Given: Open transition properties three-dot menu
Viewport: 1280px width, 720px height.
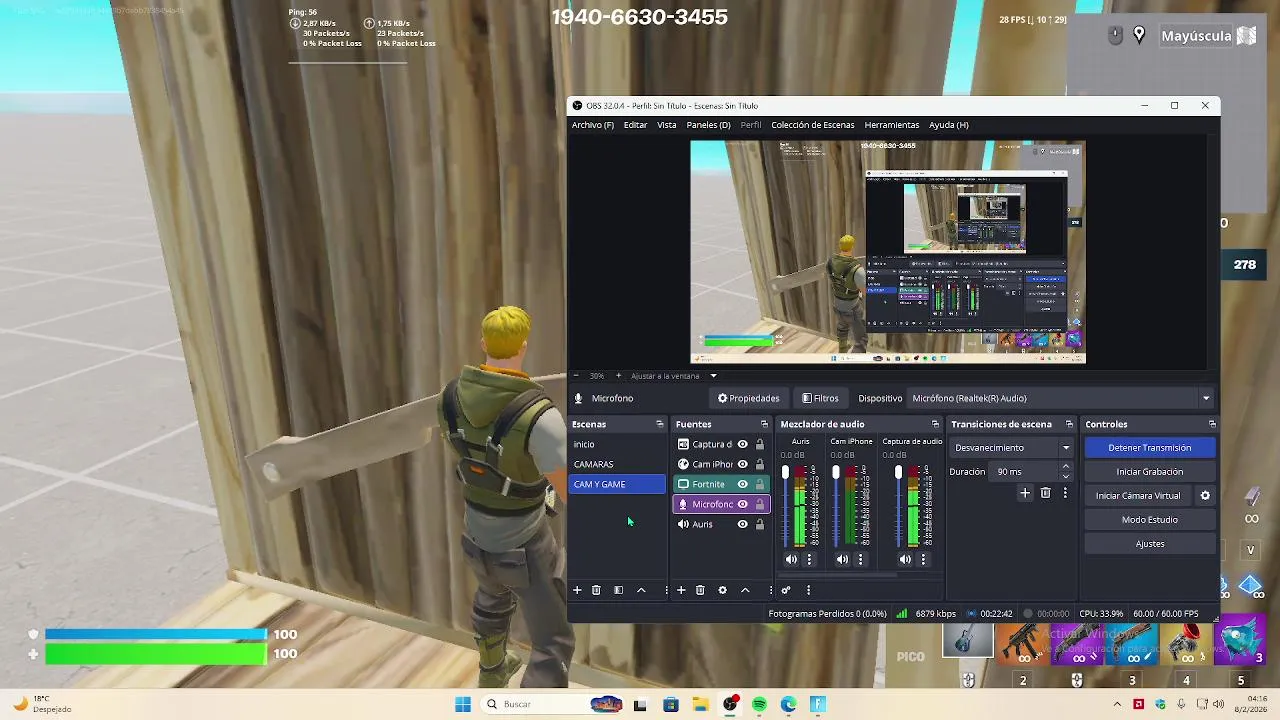Looking at the screenshot, I should [x=1065, y=493].
